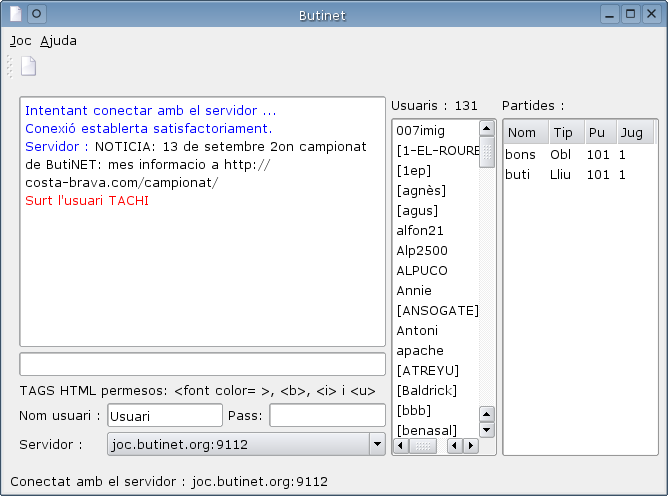This screenshot has height=496, width=668.
Task: Click the horizontal scrollbar thumb of user list
Action: click(423, 446)
